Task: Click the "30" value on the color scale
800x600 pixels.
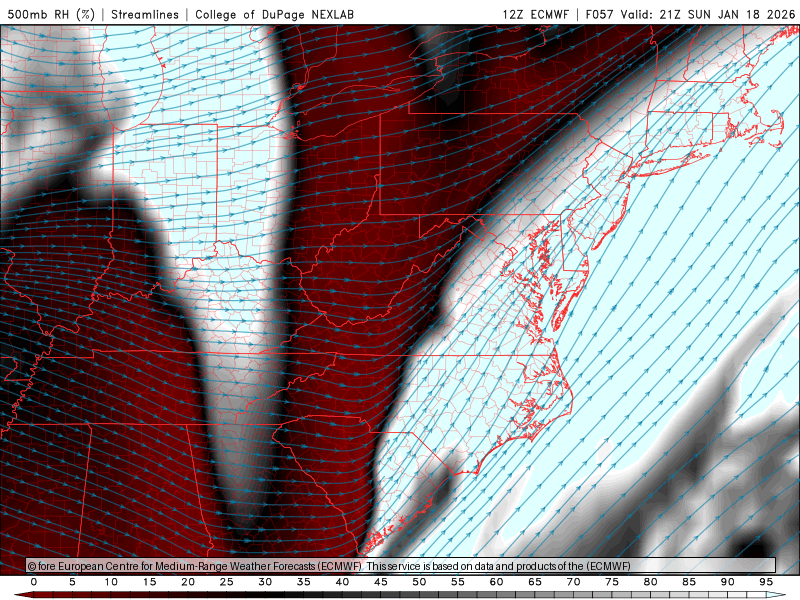Action: (x=265, y=582)
